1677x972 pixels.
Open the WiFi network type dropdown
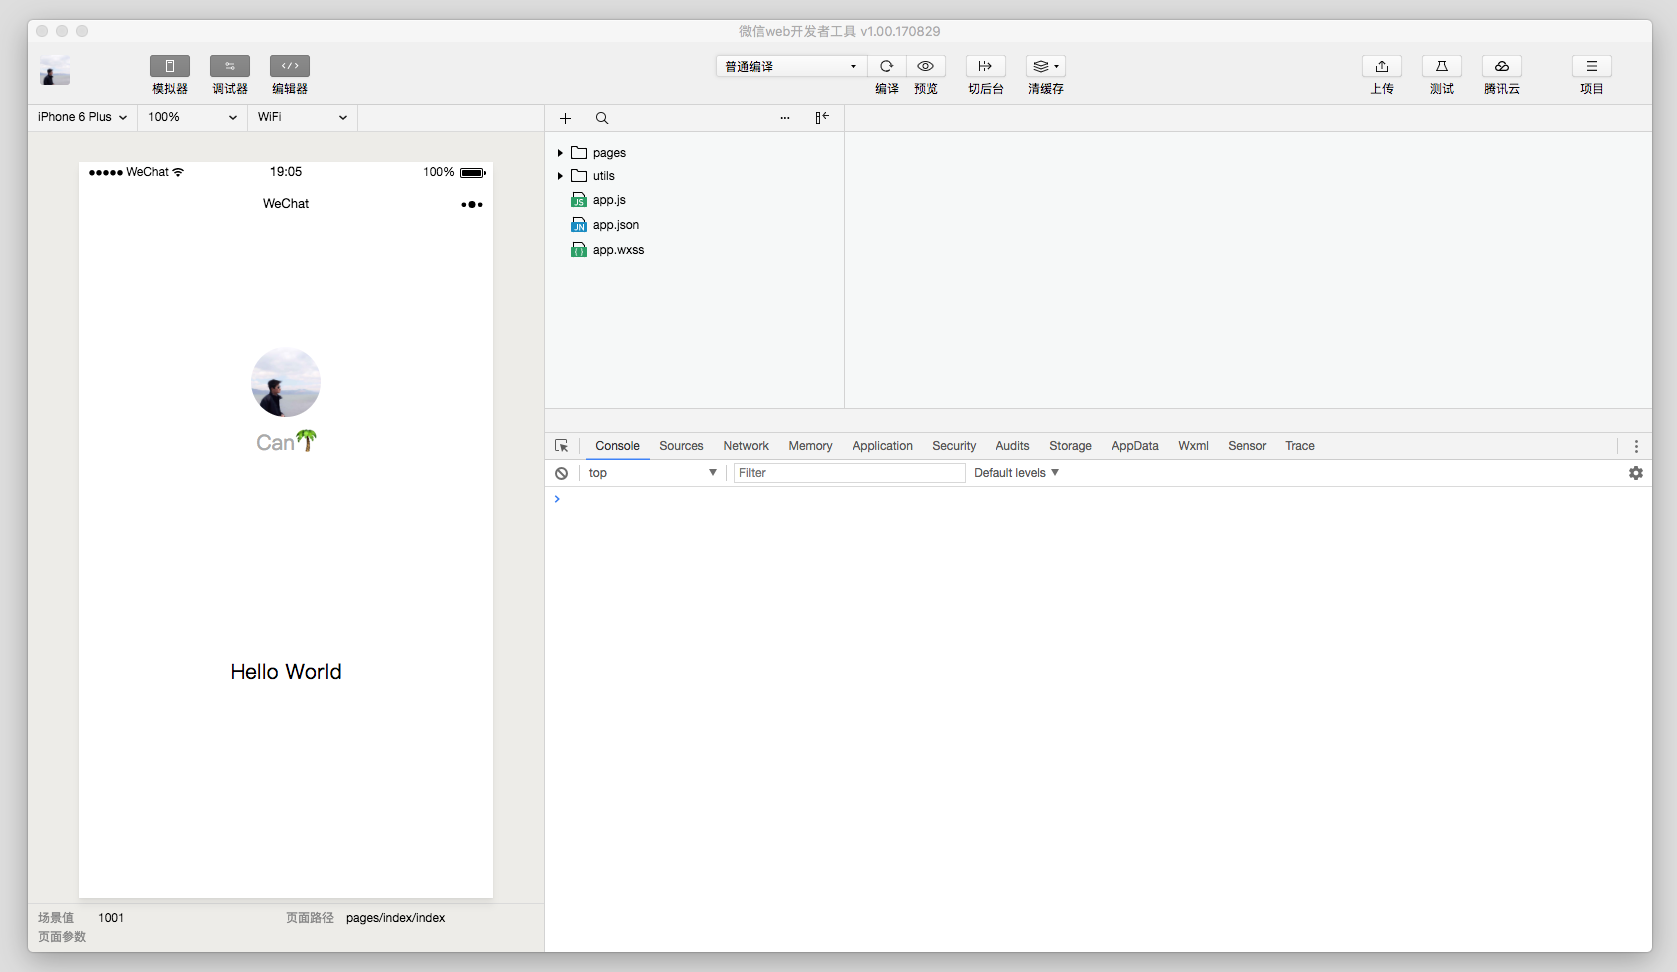pyautogui.click(x=302, y=117)
